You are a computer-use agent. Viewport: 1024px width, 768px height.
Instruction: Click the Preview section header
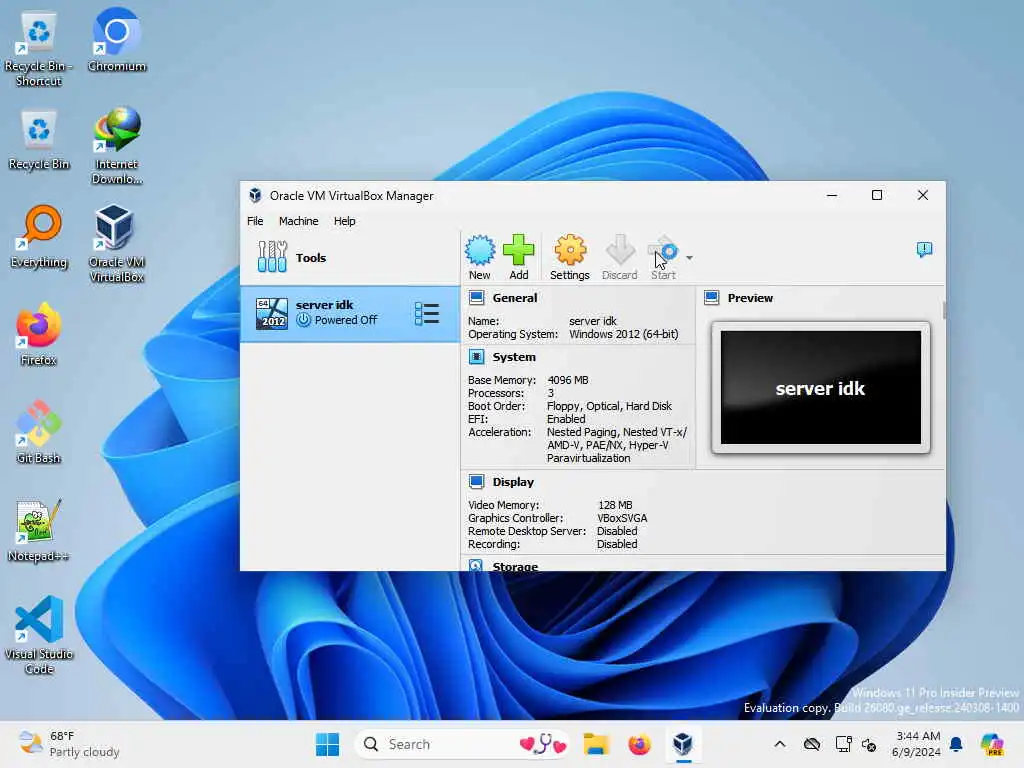[750, 298]
